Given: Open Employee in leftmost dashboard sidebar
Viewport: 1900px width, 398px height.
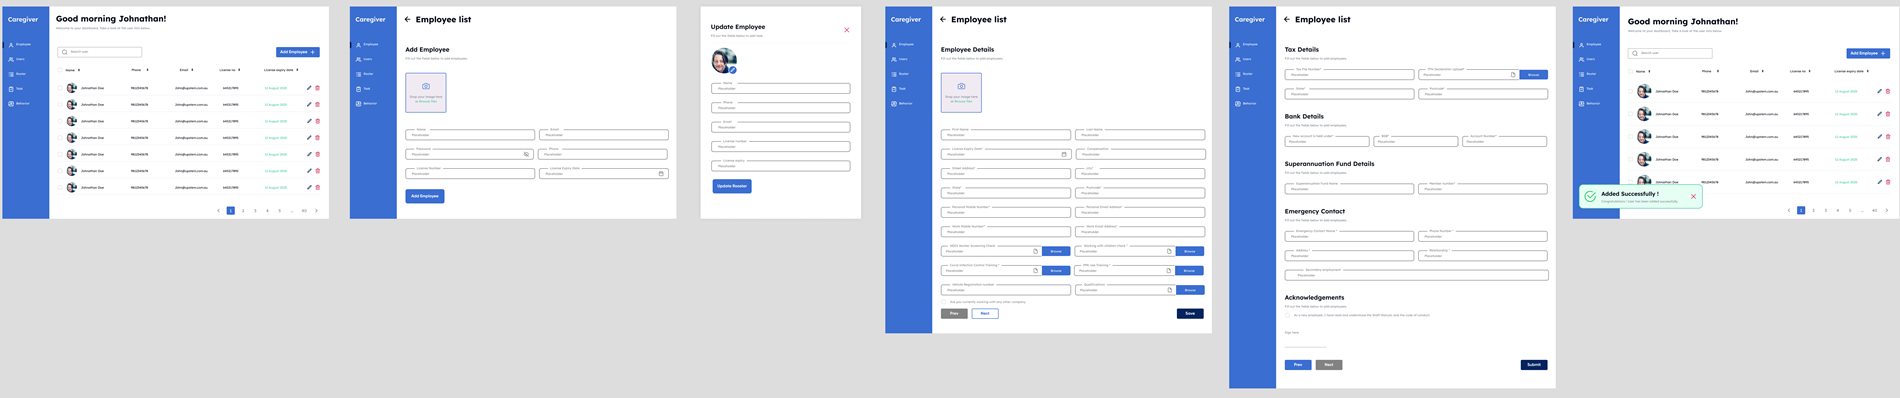Looking at the screenshot, I should click(20, 45).
